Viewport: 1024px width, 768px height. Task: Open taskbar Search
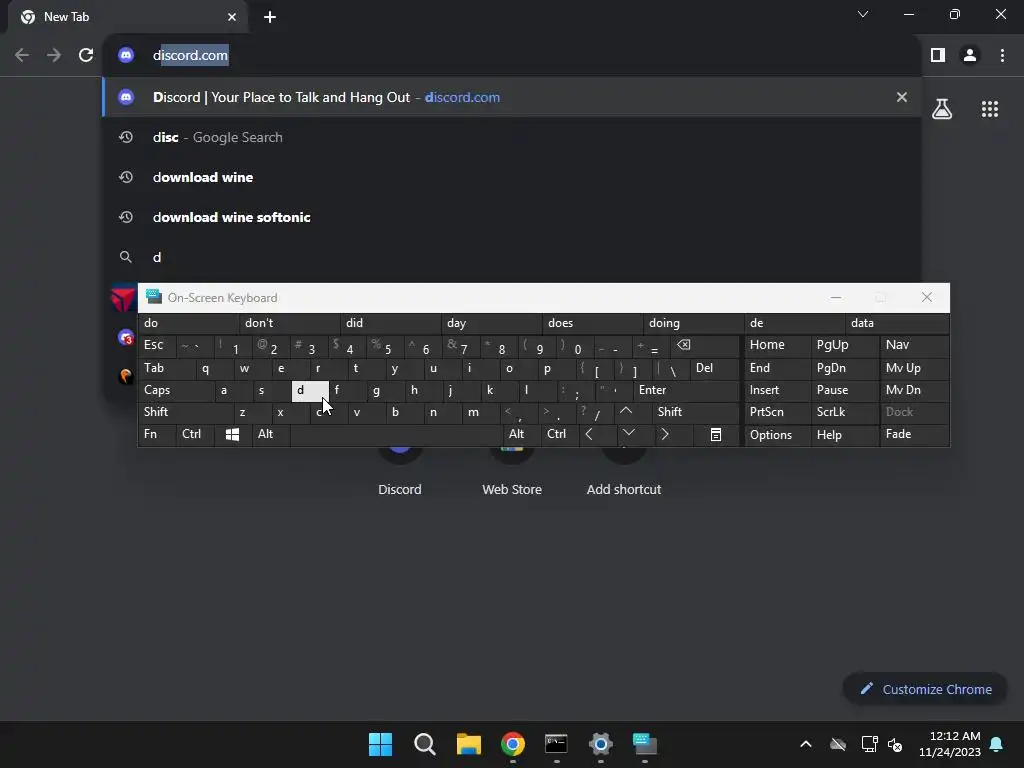[424, 744]
